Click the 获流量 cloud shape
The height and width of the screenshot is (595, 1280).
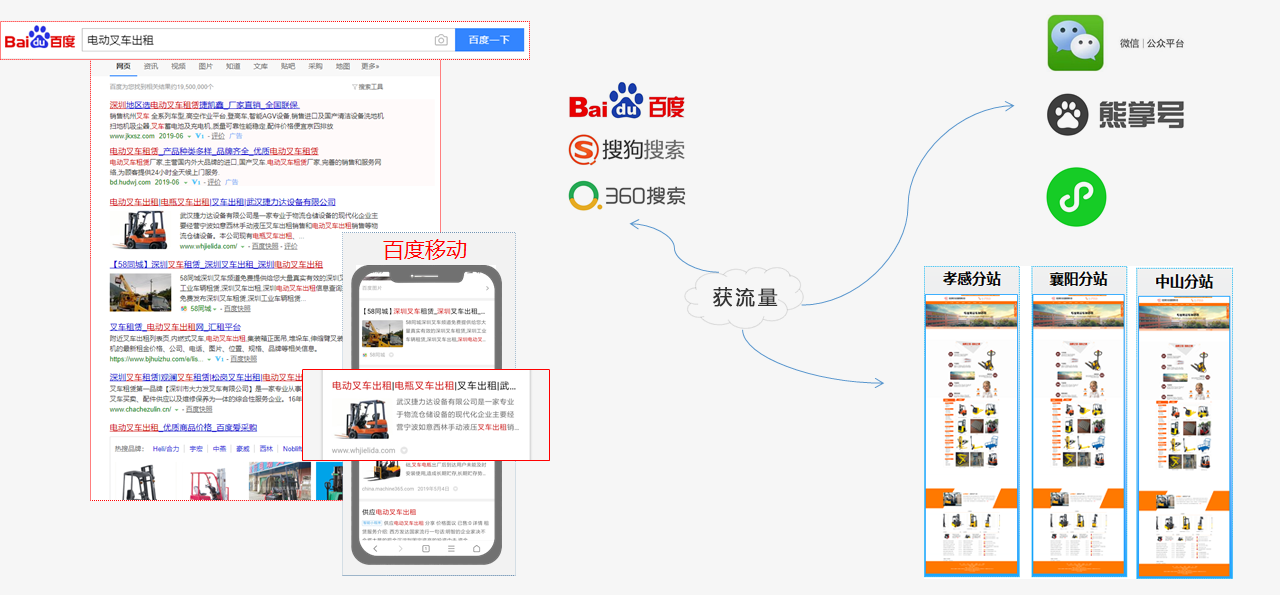click(745, 298)
